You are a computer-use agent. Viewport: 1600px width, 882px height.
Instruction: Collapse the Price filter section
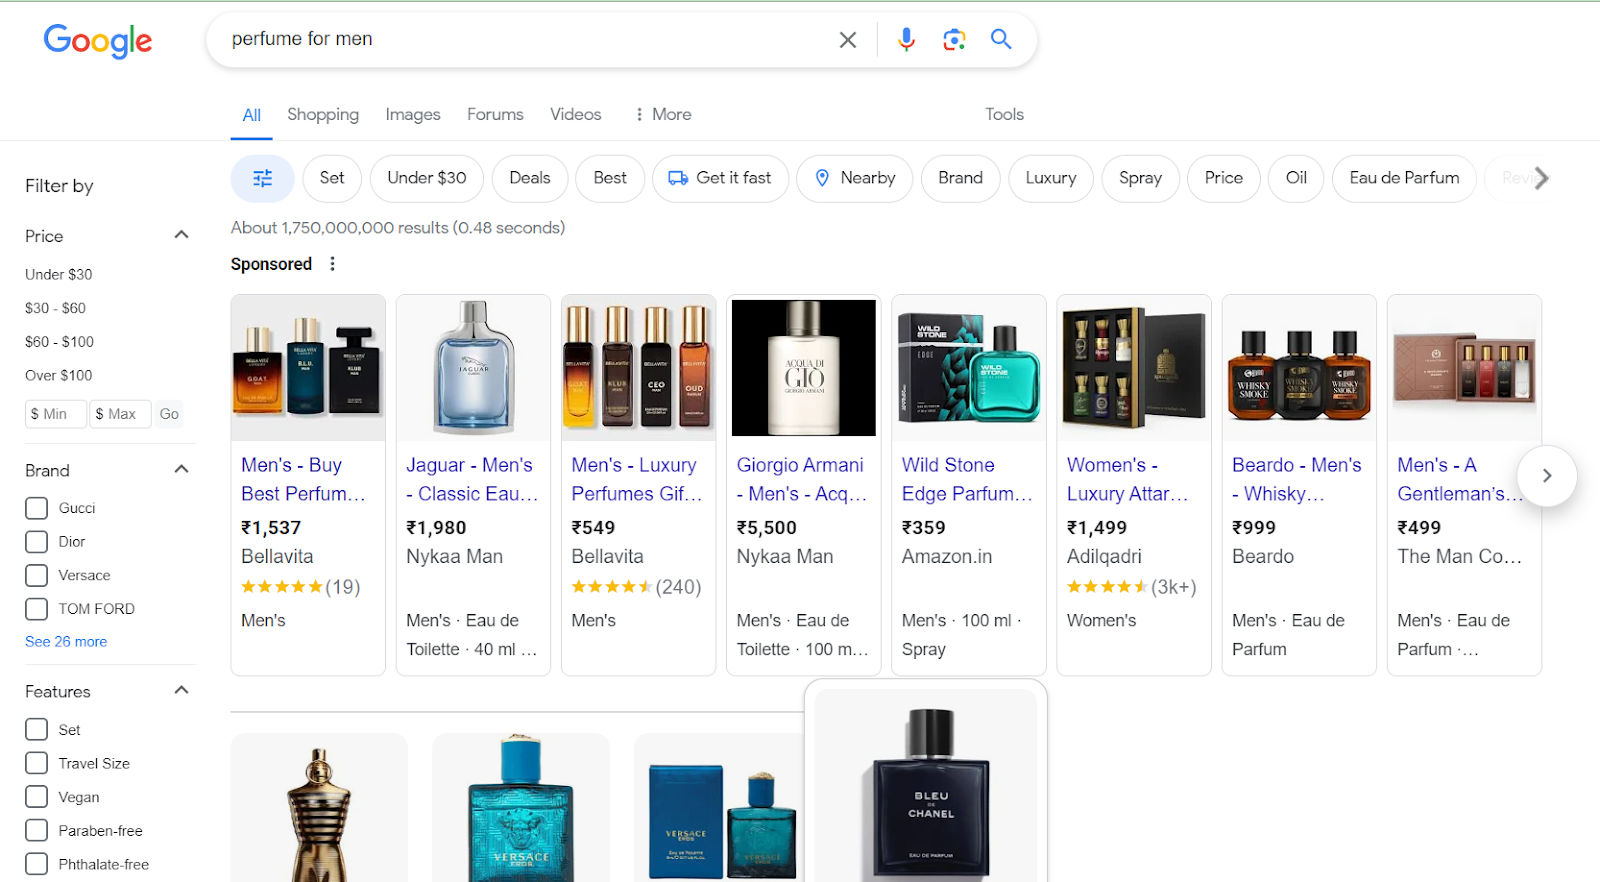click(181, 235)
